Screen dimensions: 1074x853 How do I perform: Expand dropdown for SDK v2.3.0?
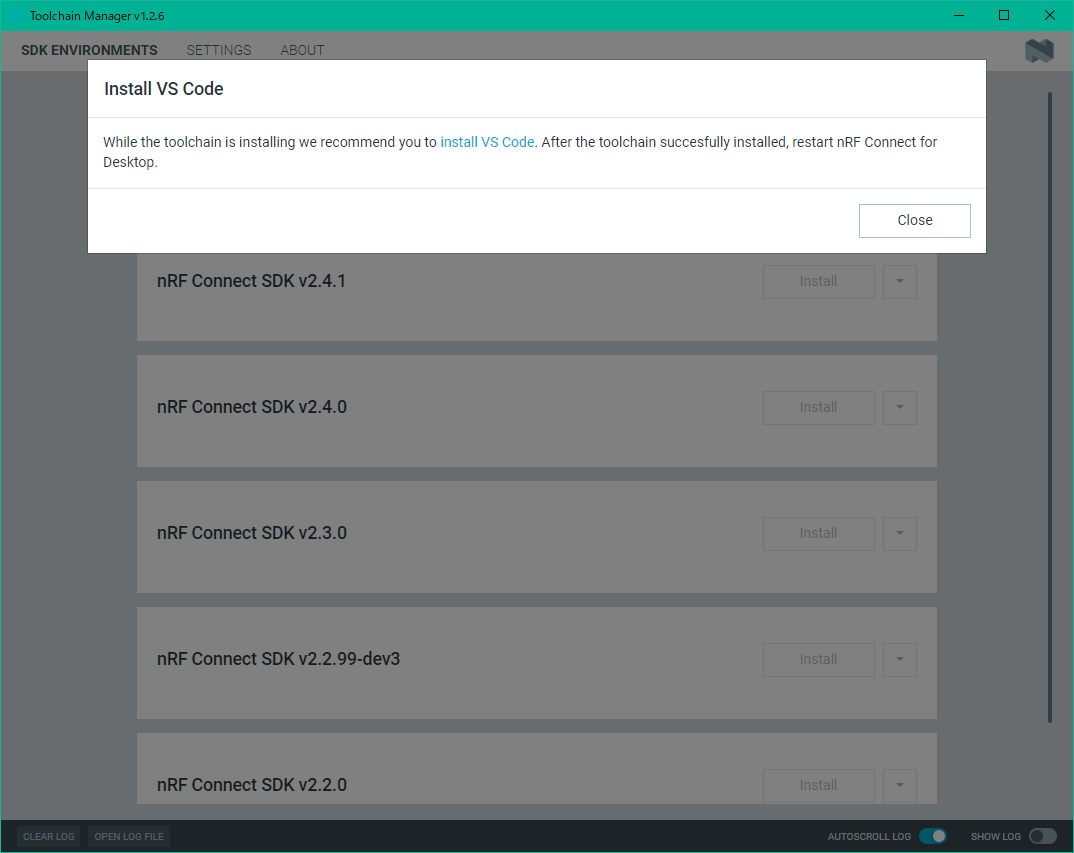coord(900,534)
